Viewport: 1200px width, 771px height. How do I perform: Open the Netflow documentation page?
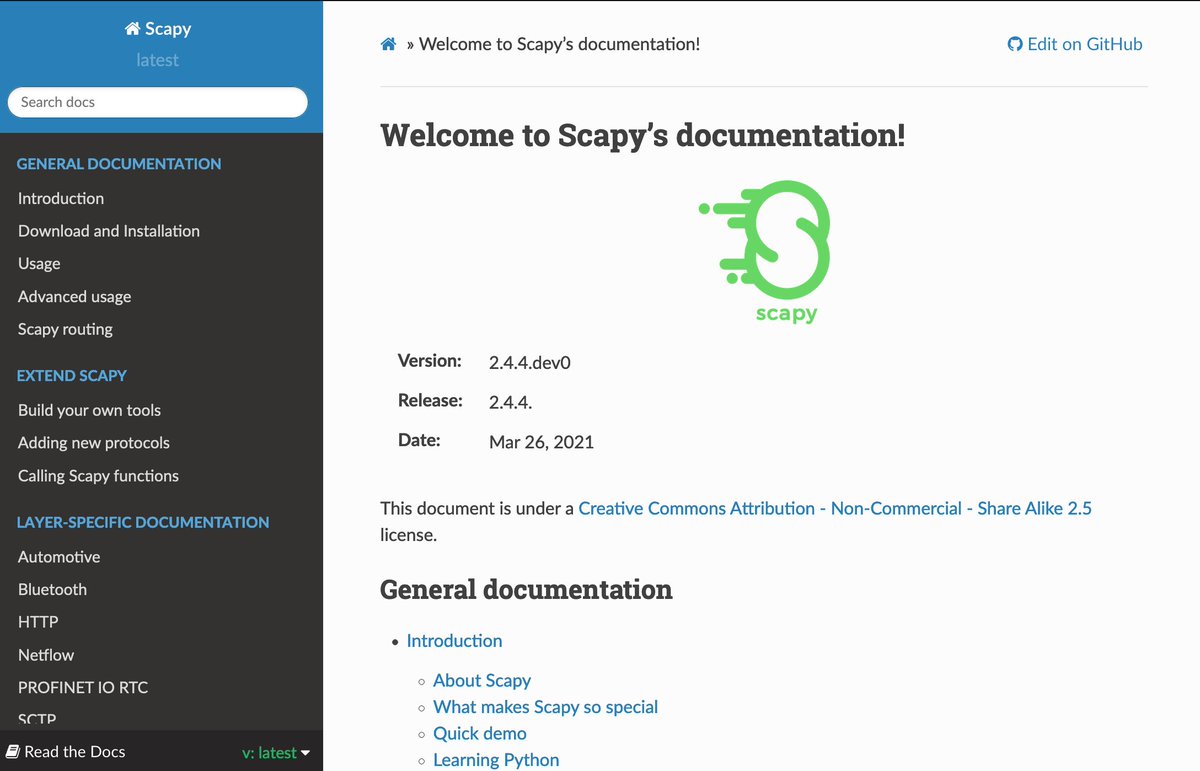click(45, 654)
